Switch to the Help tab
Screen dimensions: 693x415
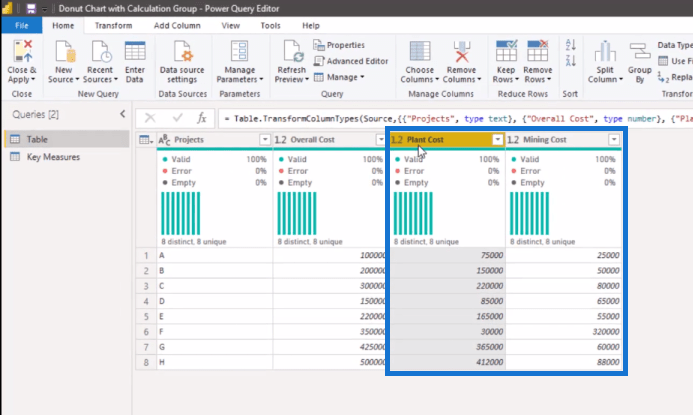311,26
